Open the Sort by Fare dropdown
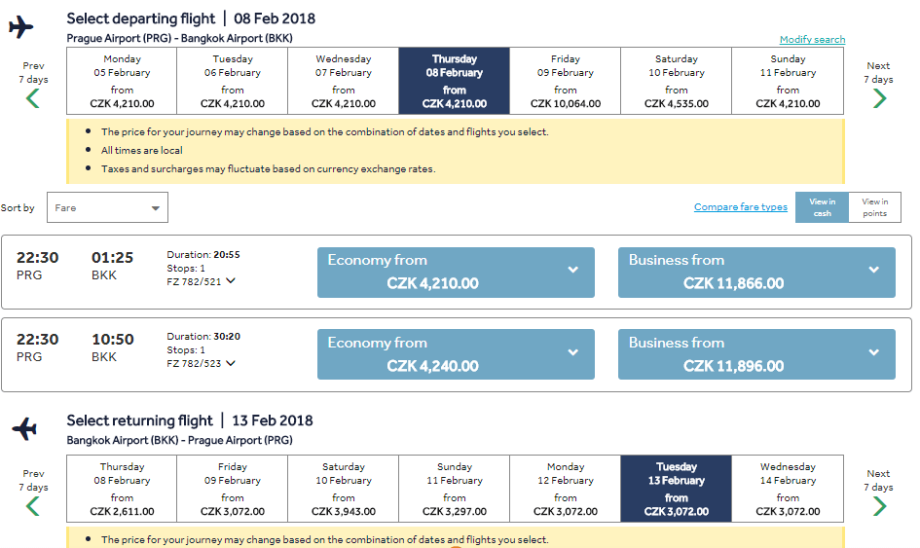 (108, 208)
